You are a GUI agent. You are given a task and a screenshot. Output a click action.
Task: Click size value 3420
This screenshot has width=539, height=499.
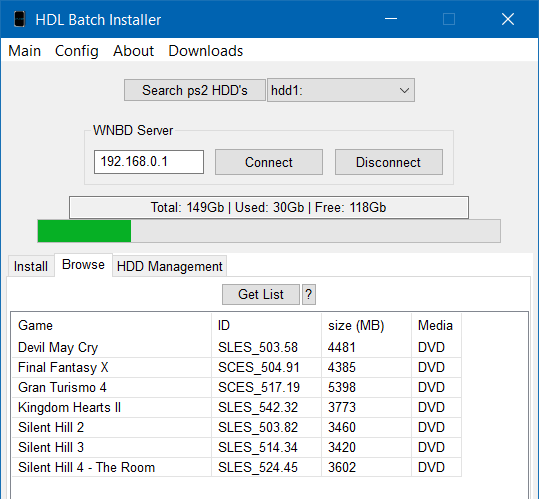342,447
